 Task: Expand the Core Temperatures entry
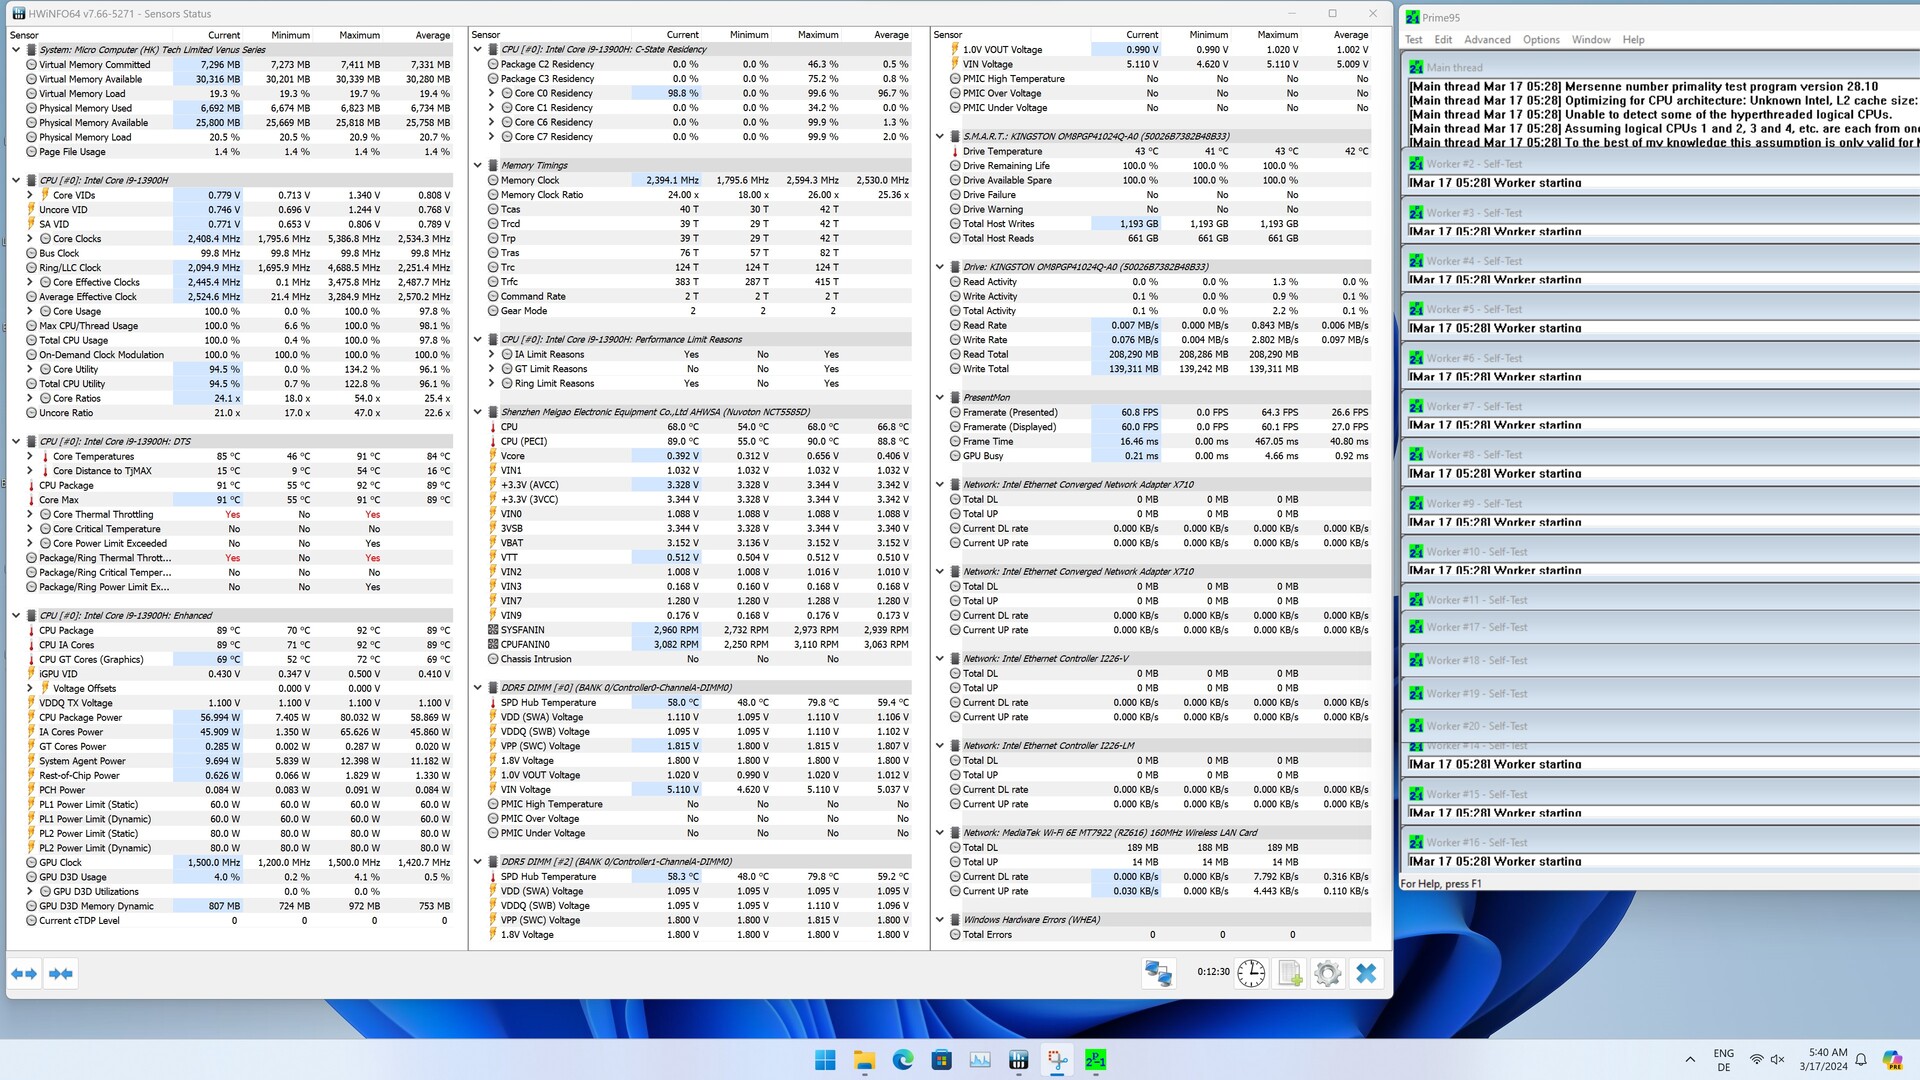(x=30, y=456)
